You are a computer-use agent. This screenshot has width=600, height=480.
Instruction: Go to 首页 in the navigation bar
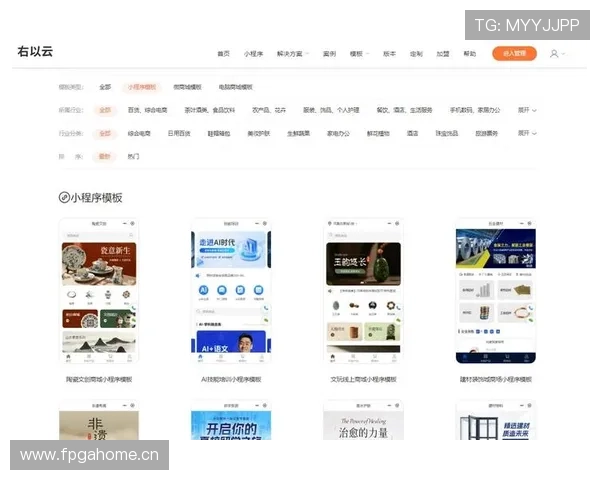coord(223,54)
